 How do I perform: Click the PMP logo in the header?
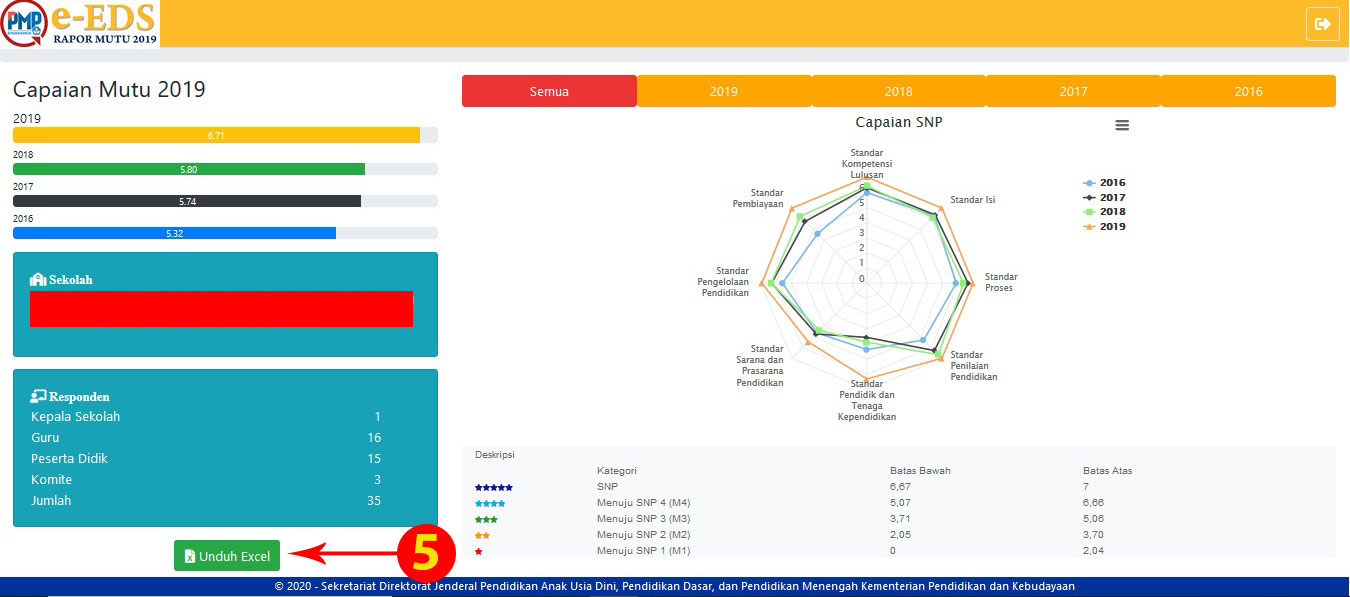(x=24, y=23)
